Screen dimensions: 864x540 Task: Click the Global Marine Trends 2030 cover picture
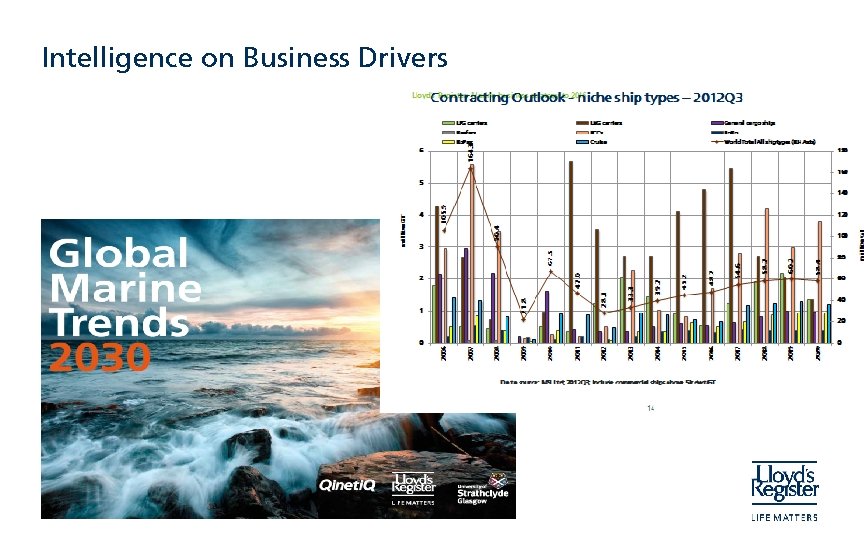(278, 369)
